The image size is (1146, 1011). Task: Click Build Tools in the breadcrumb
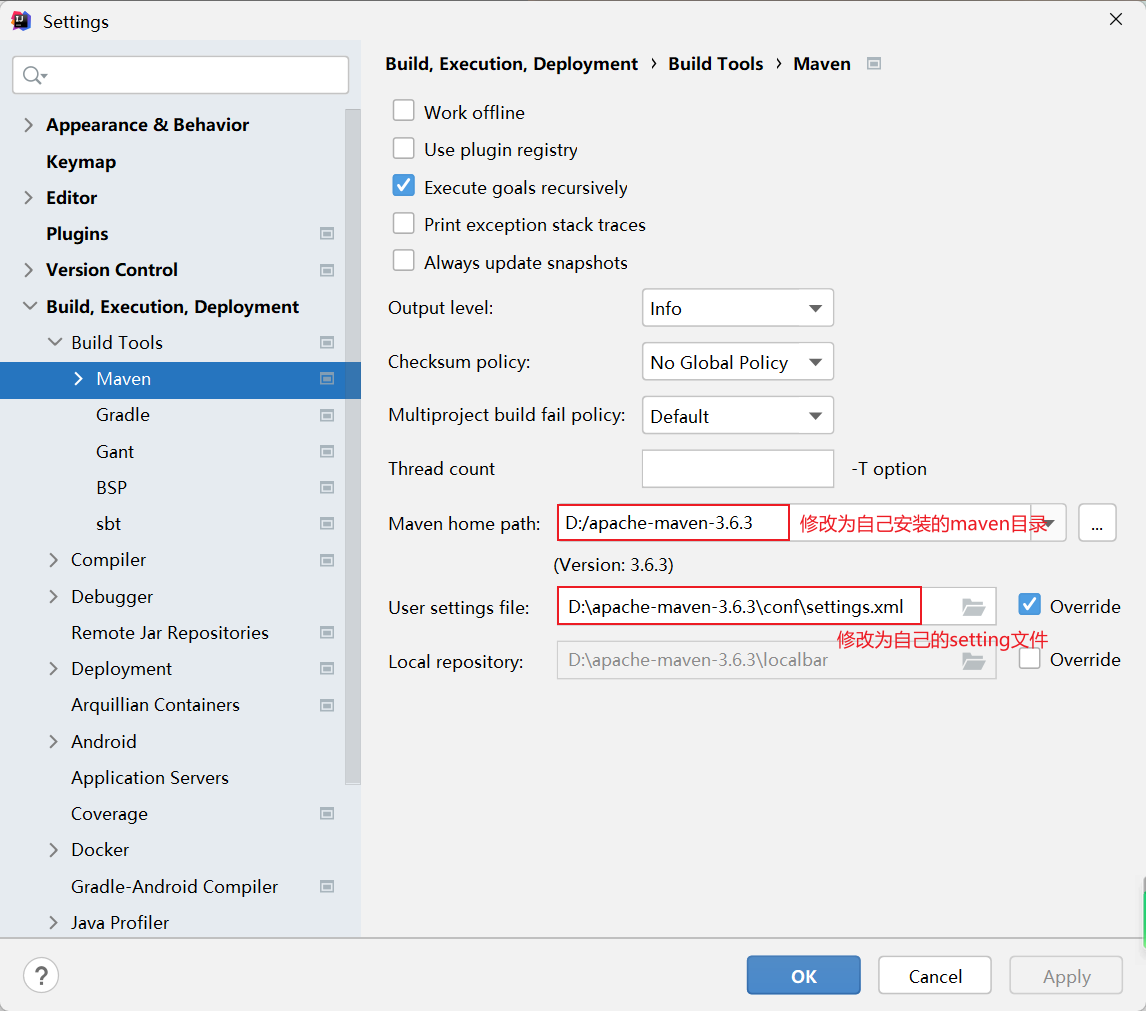[716, 64]
